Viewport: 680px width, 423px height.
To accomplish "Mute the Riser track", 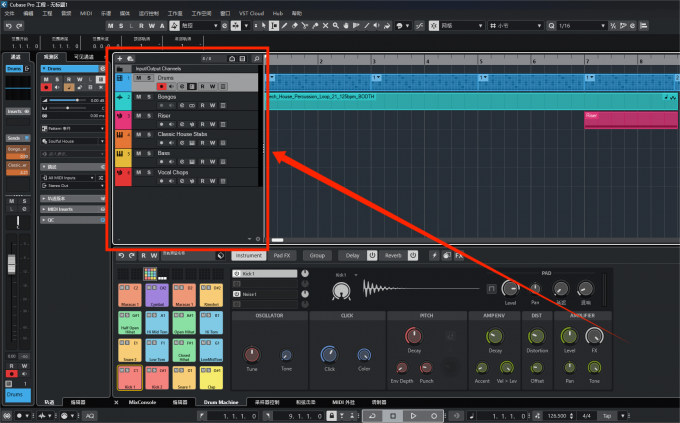I will tap(138, 116).
